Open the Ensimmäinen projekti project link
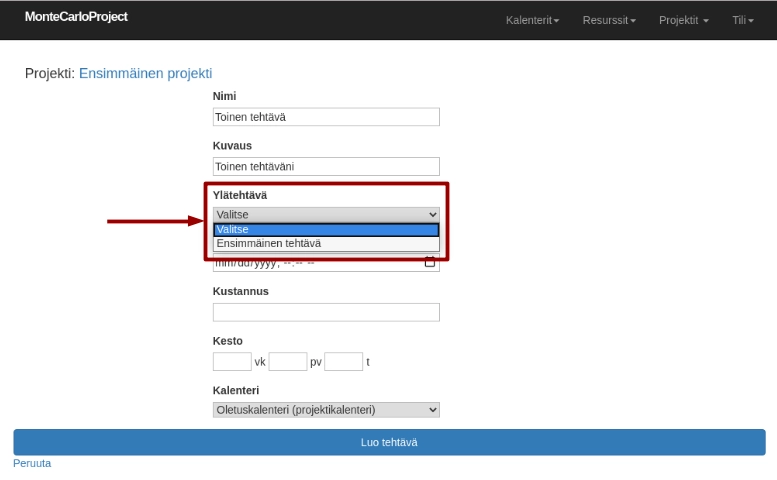777x480 pixels. (145, 73)
